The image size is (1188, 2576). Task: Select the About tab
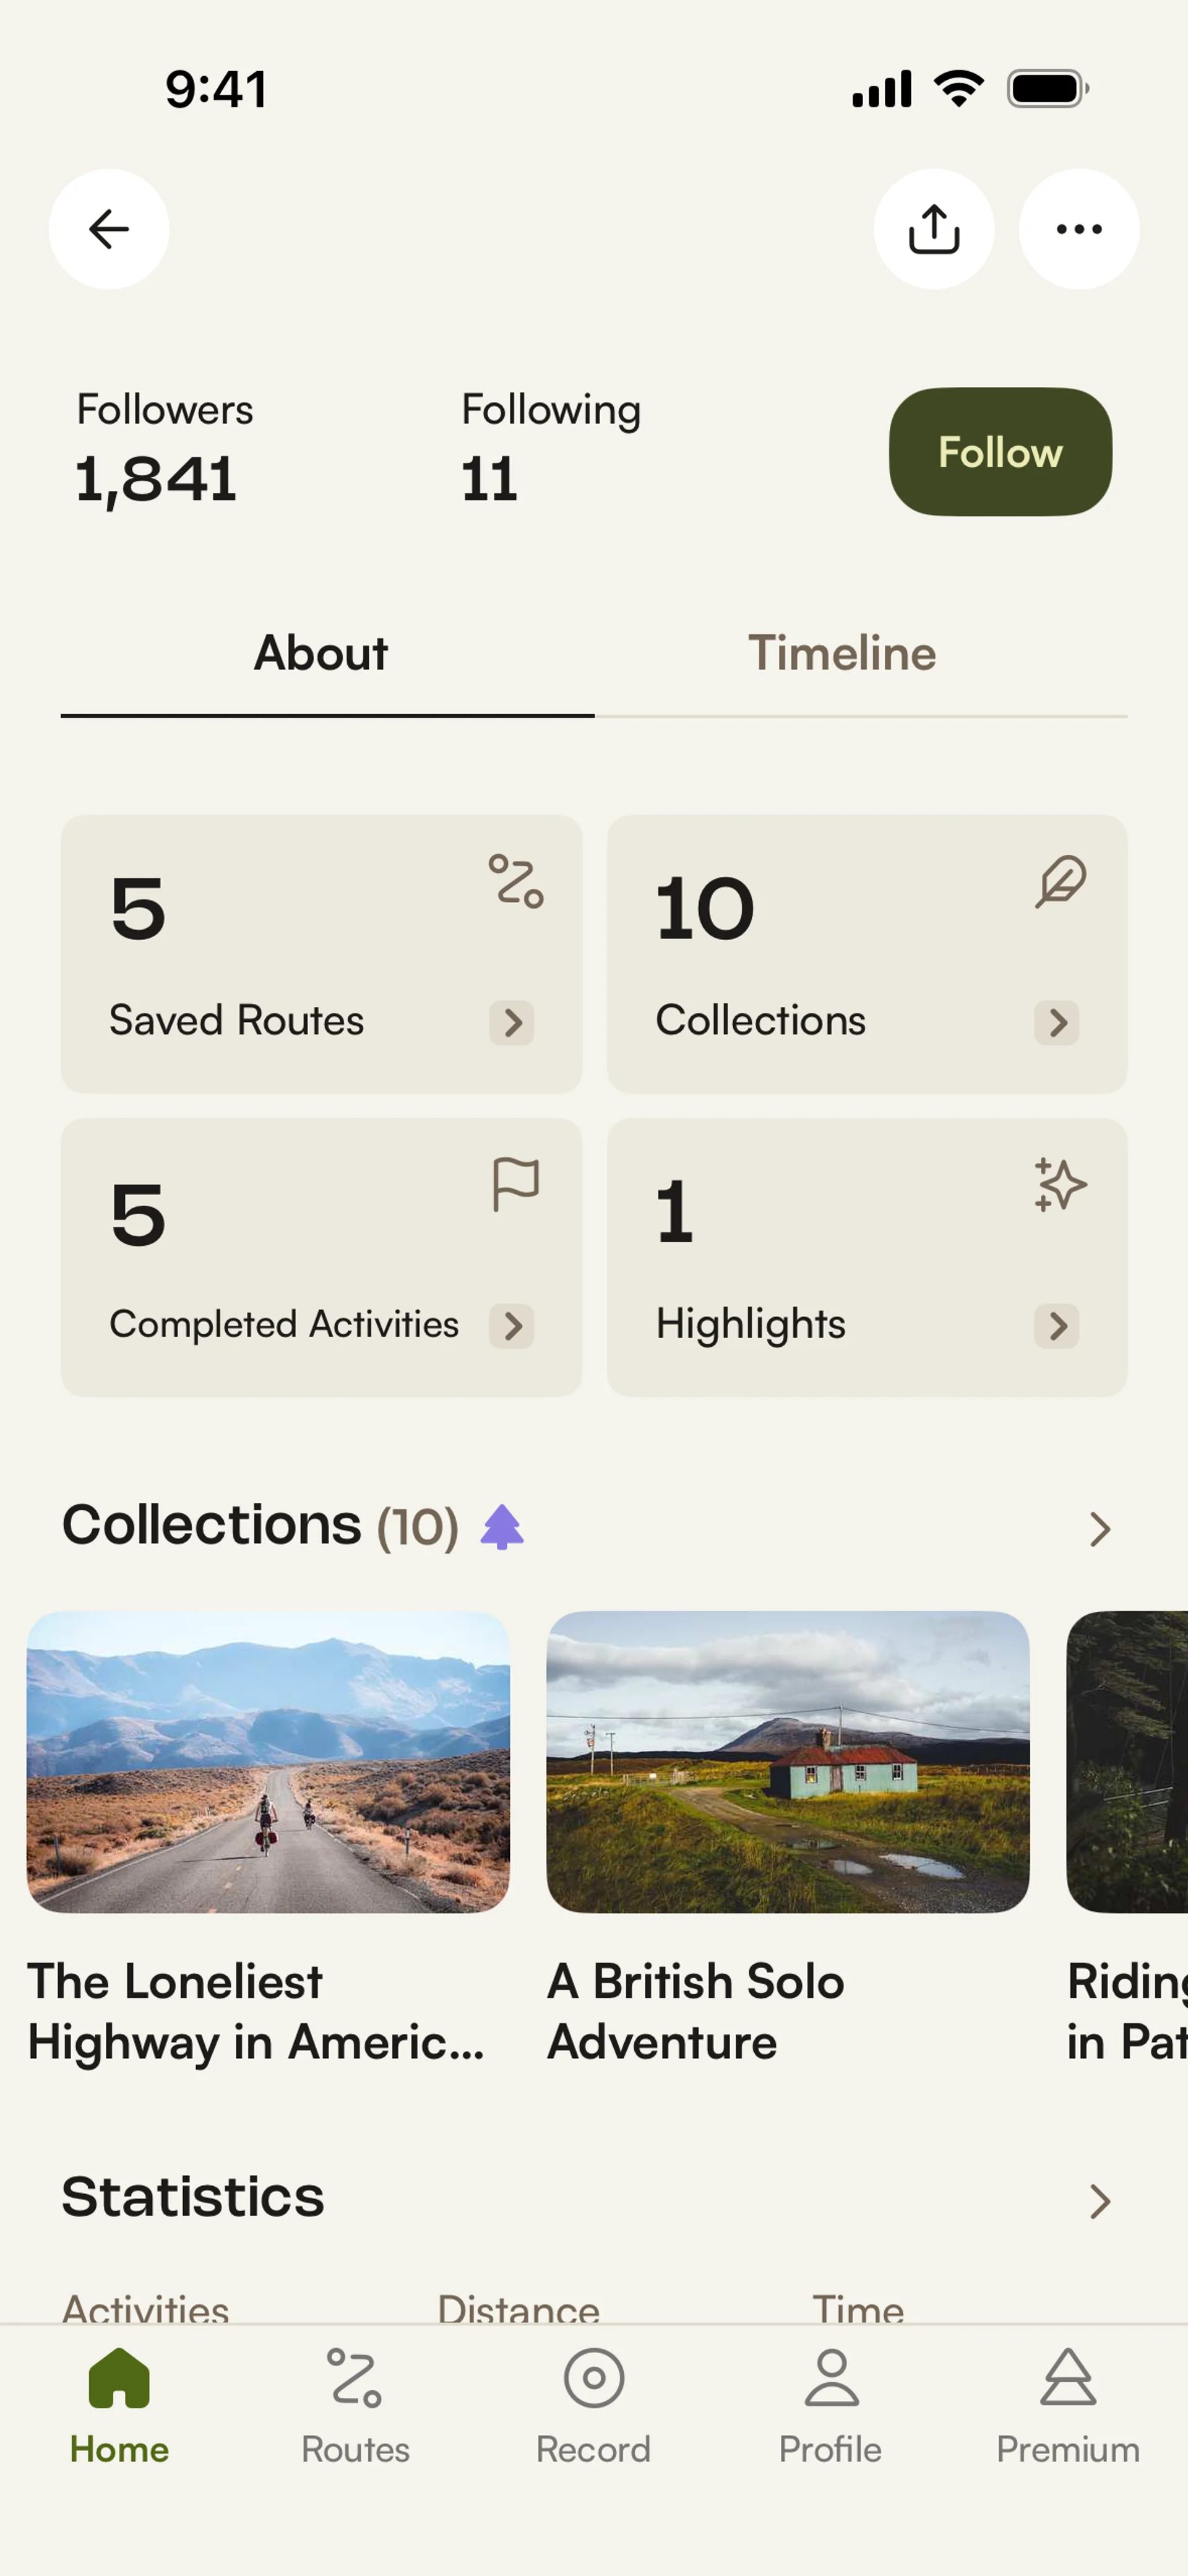[x=321, y=654]
